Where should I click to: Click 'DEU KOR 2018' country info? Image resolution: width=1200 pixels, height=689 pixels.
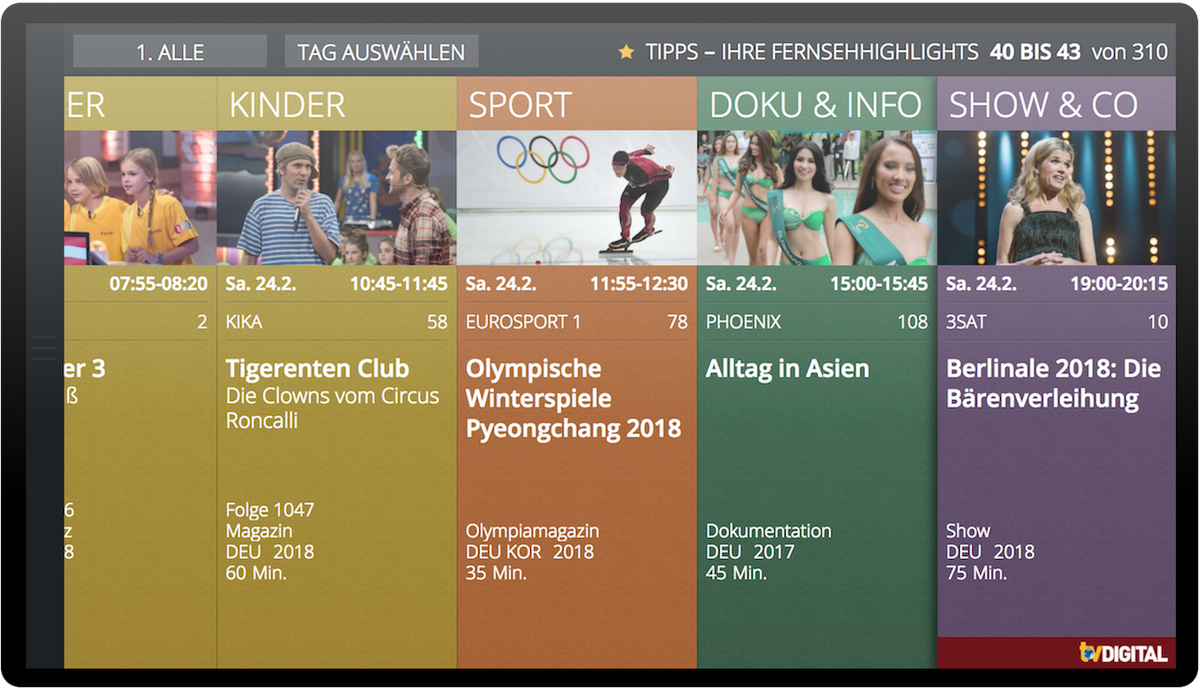(x=530, y=552)
